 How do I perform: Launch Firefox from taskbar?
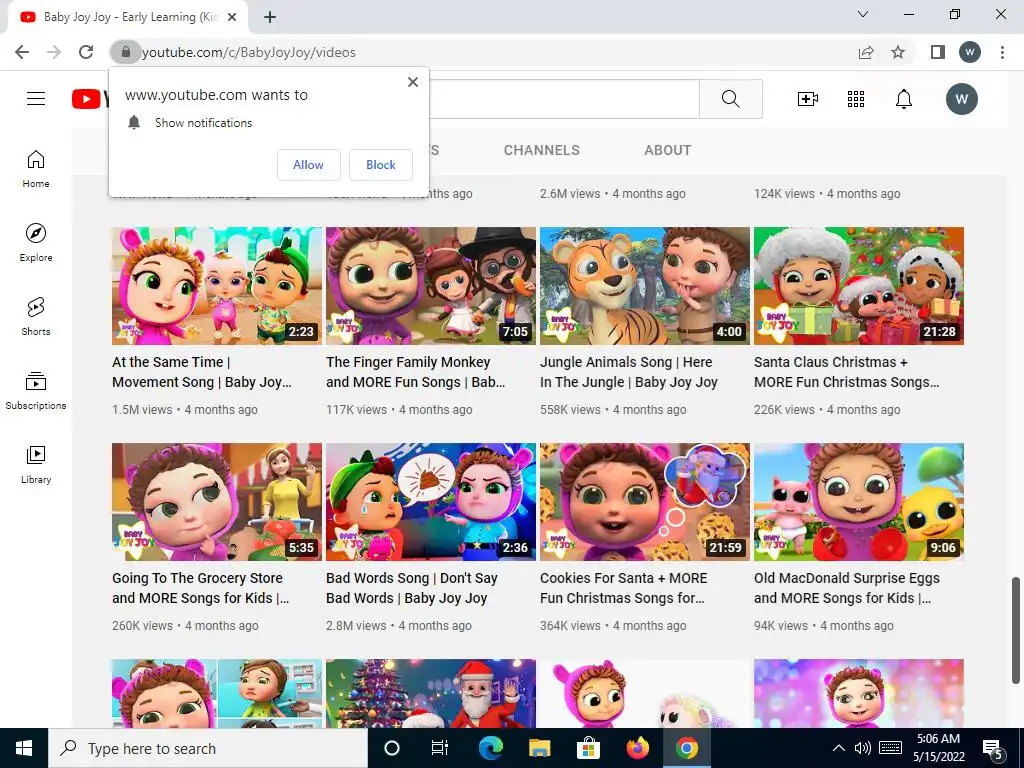[x=637, y=748]
